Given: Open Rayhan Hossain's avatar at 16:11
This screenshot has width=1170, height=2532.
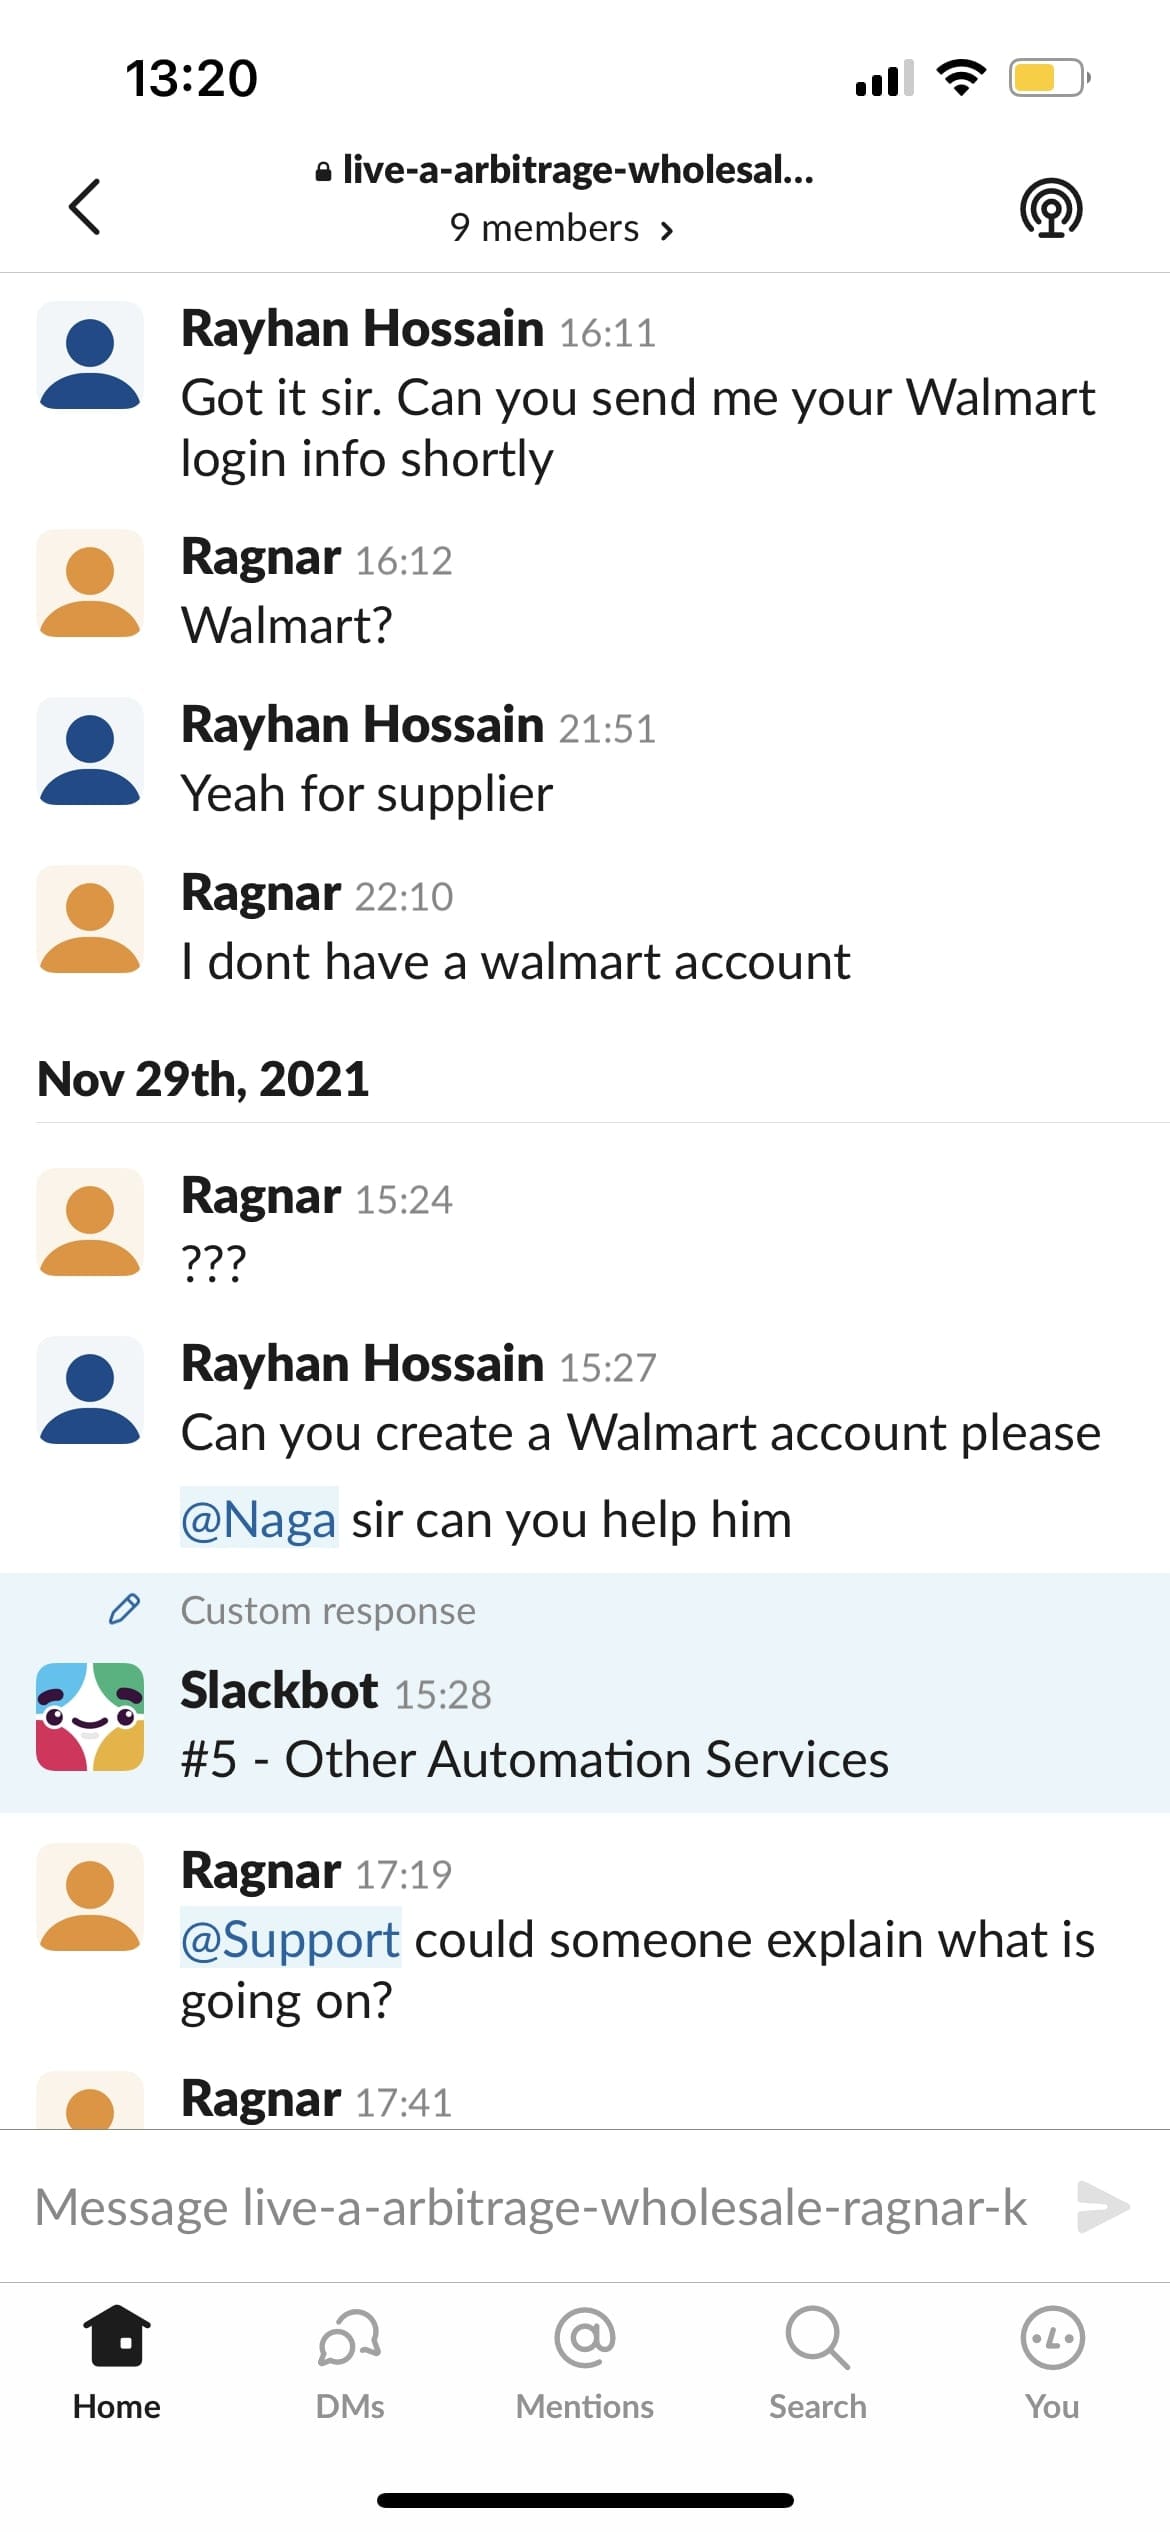Looking at the screenshot, I should coord(90,355).
